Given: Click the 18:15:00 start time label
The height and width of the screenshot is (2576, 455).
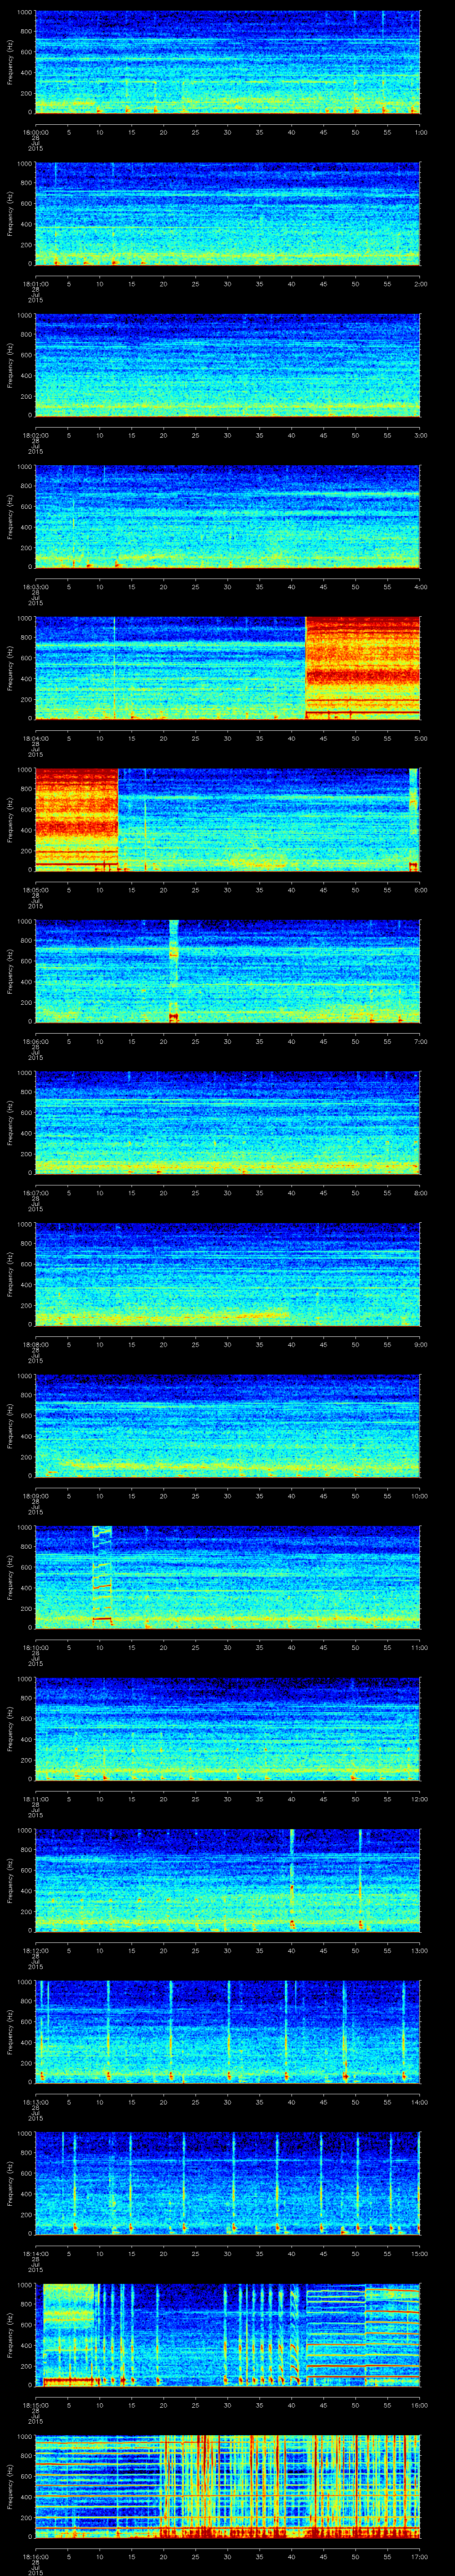Looking at the screenshot, I should coord(36,2405).
